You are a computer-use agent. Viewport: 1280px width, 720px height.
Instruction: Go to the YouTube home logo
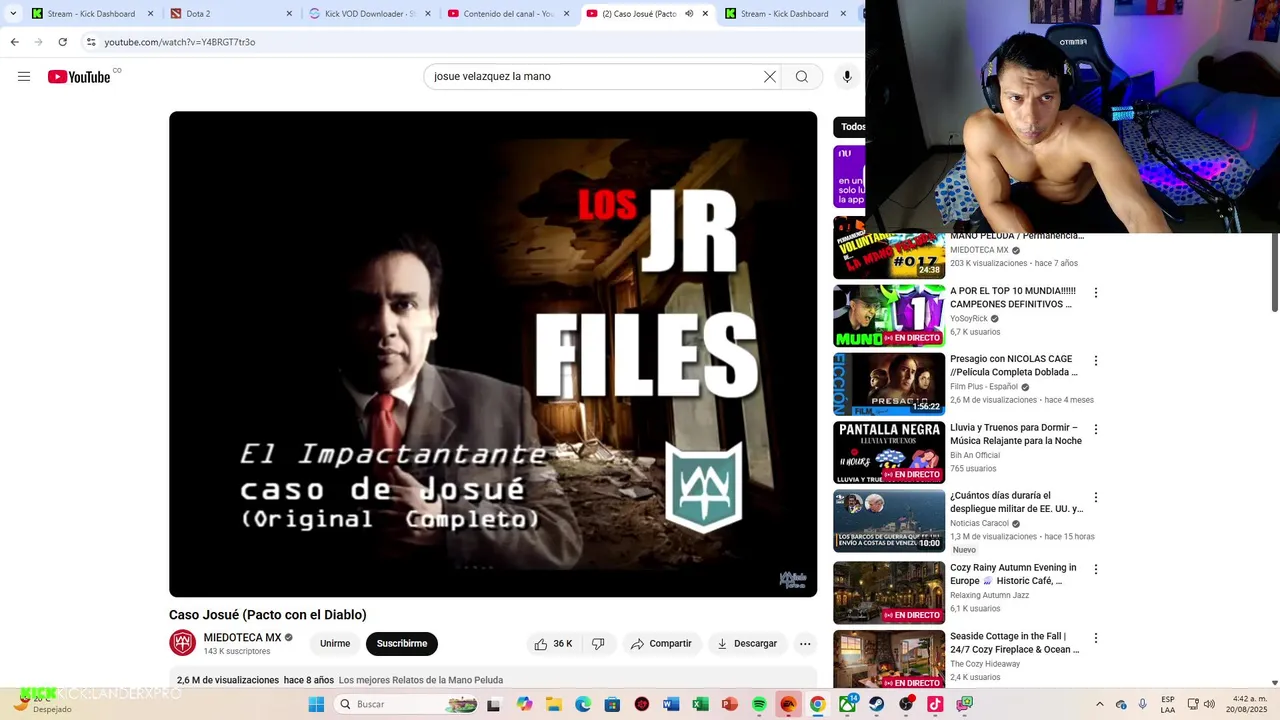tap(79, 77)
